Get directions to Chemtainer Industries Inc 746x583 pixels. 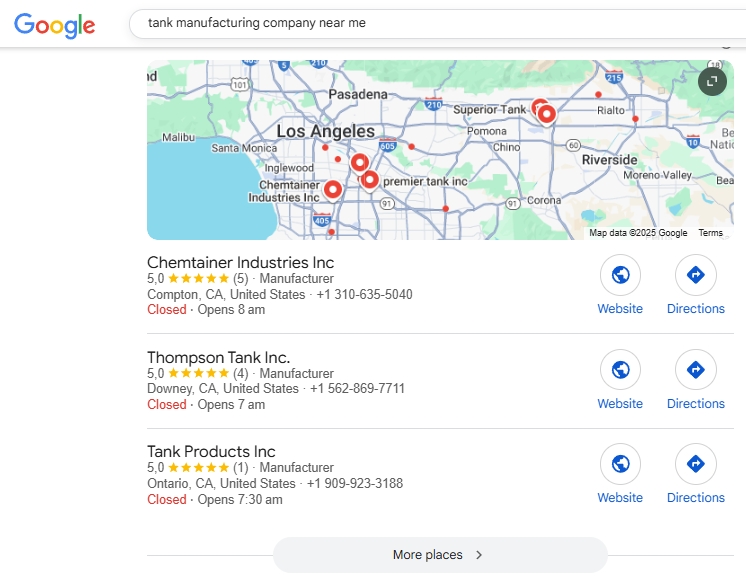[695, 275]
